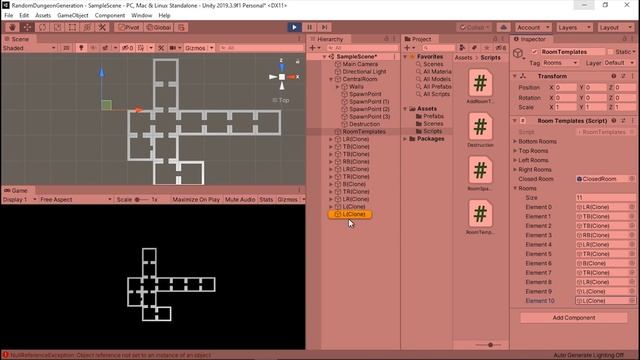Viewport: 640px width, 360px height.
Task: Select the RoomSpa script asset
Action: [480, 173]
